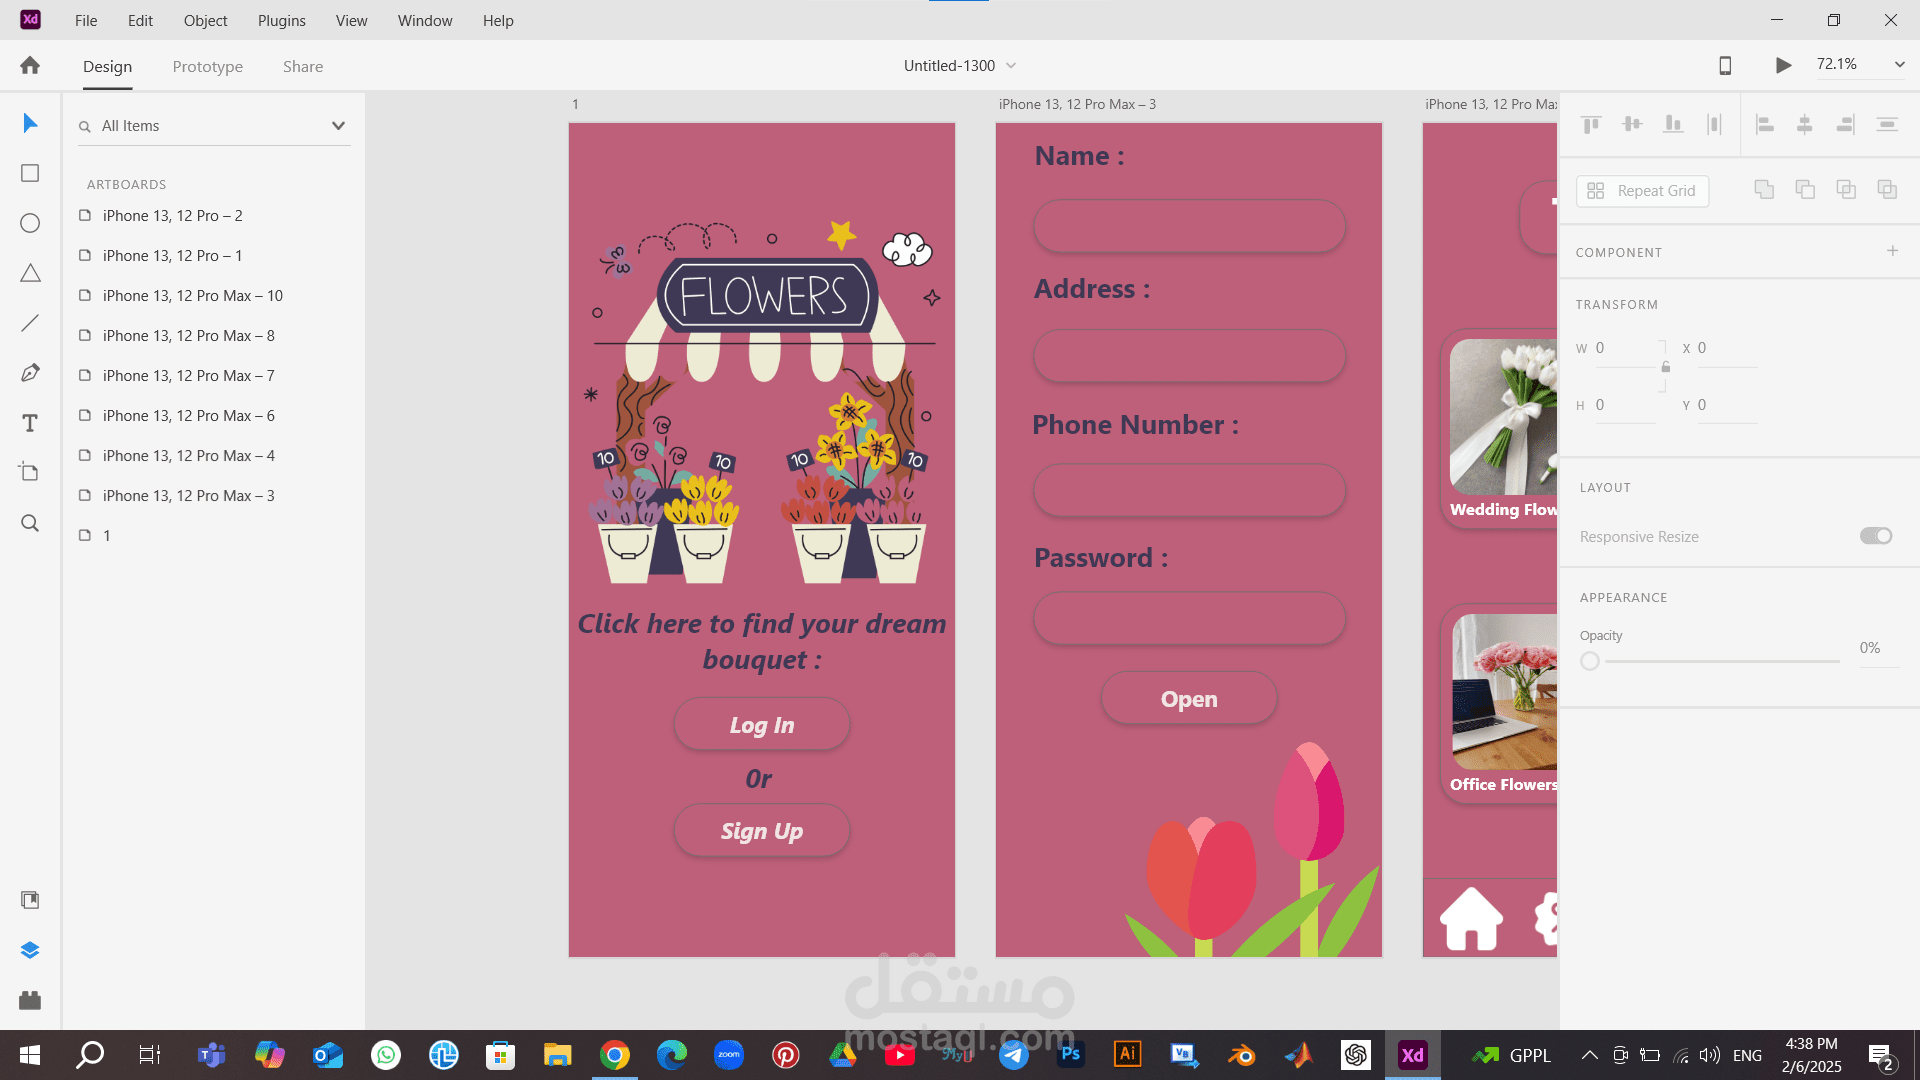Align bottom edges icon
Viewport: 1920px width, 1080px height.
click(1673, 124)
